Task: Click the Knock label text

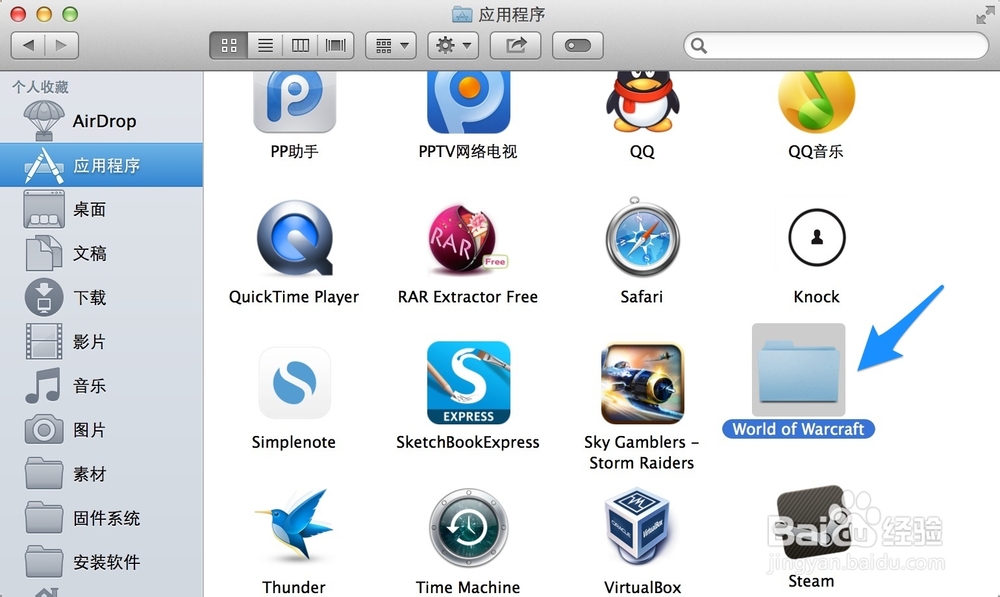Action: point(816,297)
